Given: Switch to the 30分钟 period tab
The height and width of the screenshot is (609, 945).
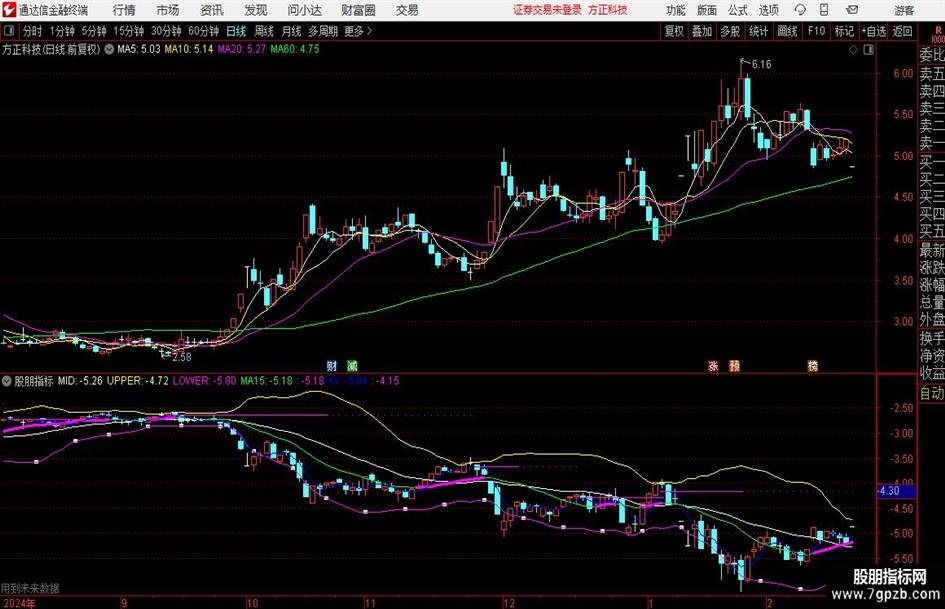Looking at the screenshot, I should (166, 31).
